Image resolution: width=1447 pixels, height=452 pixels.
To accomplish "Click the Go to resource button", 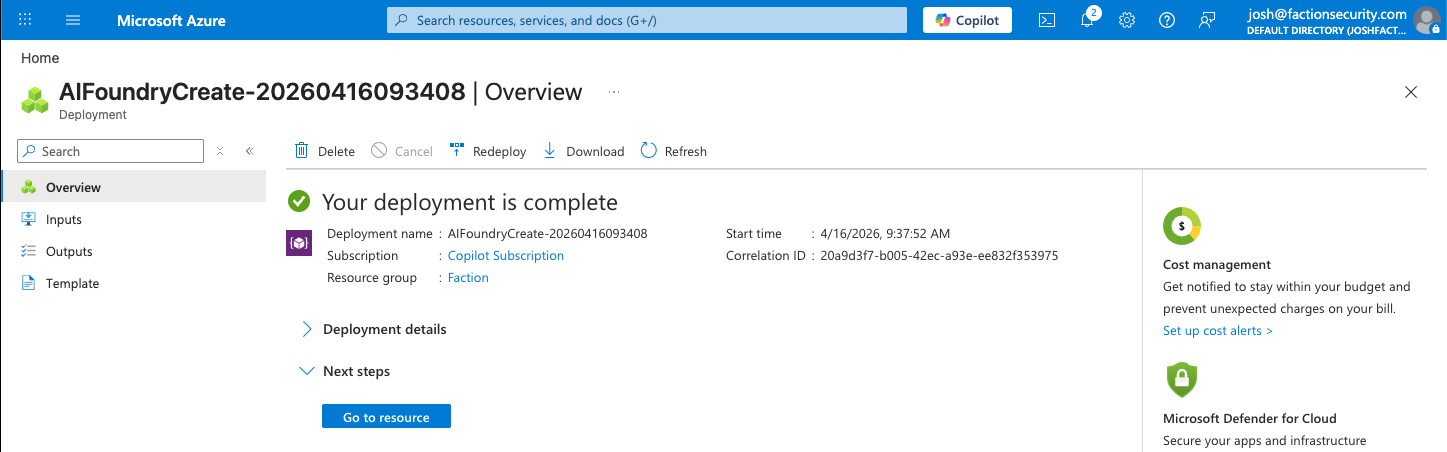I will pos(386,417).
